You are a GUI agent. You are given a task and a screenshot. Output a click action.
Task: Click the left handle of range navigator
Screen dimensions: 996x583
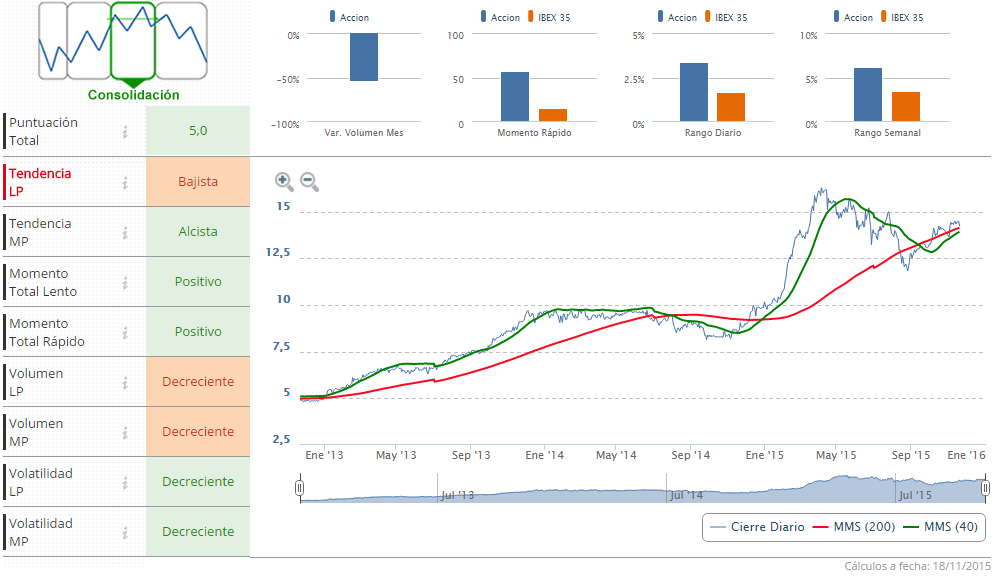pyautogui.click(x=299, y=488)
